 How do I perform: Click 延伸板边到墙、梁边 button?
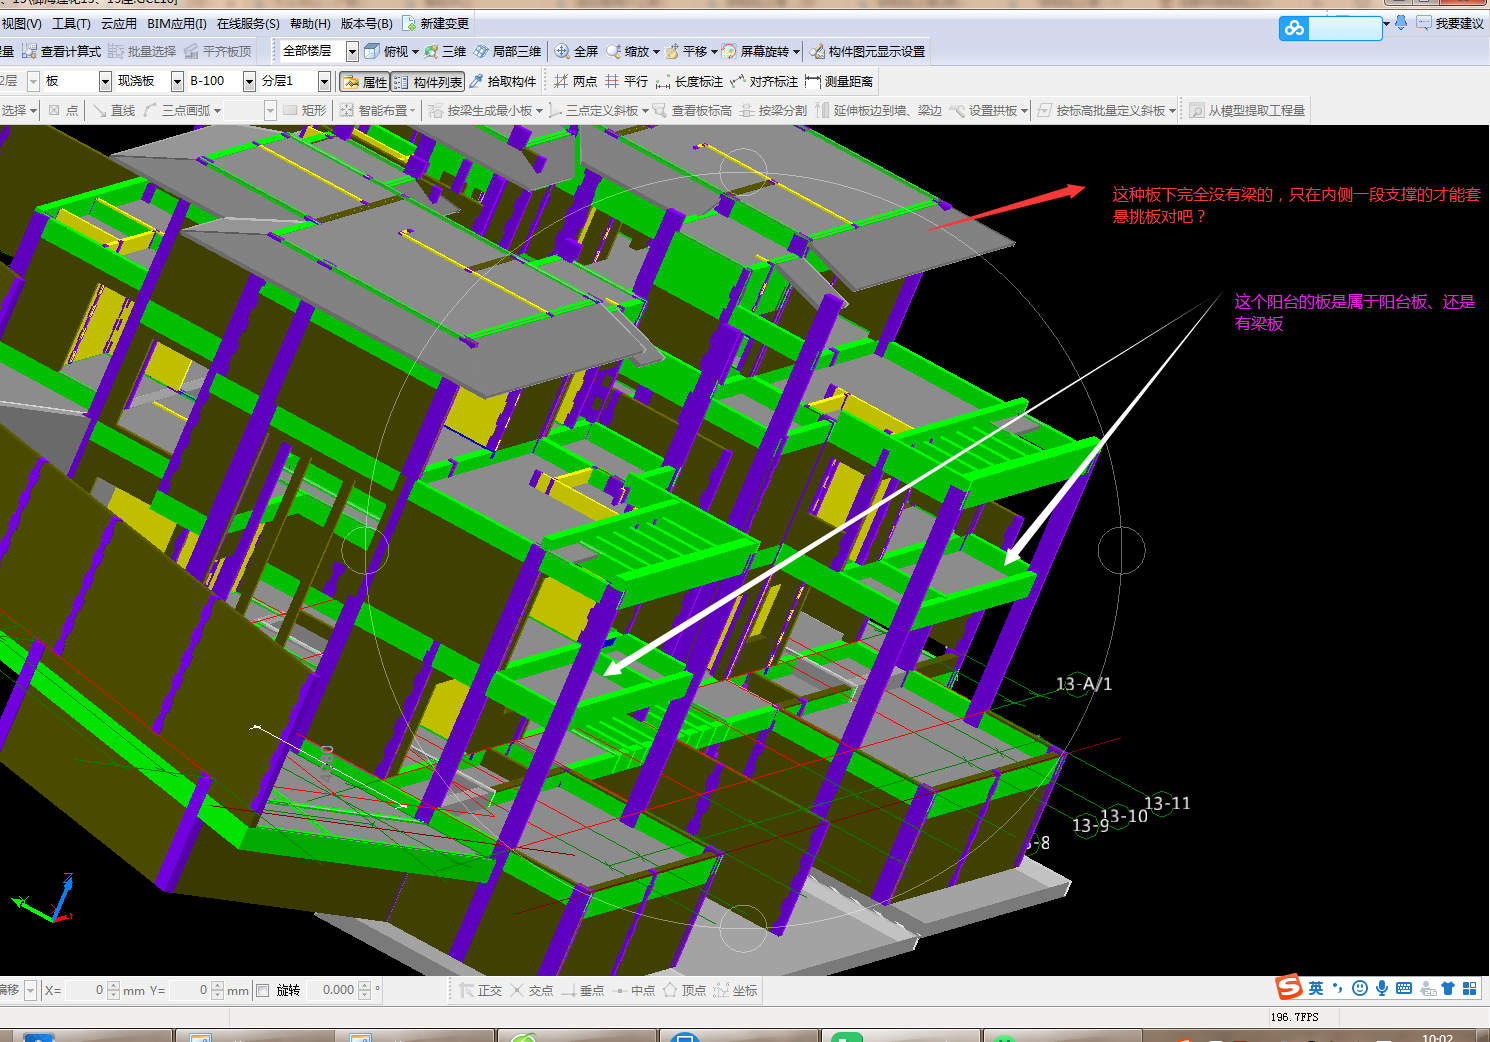click(878, 110)
